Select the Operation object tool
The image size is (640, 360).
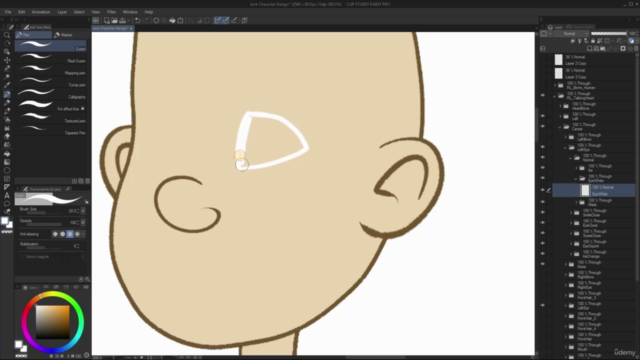tap(7, 52)
